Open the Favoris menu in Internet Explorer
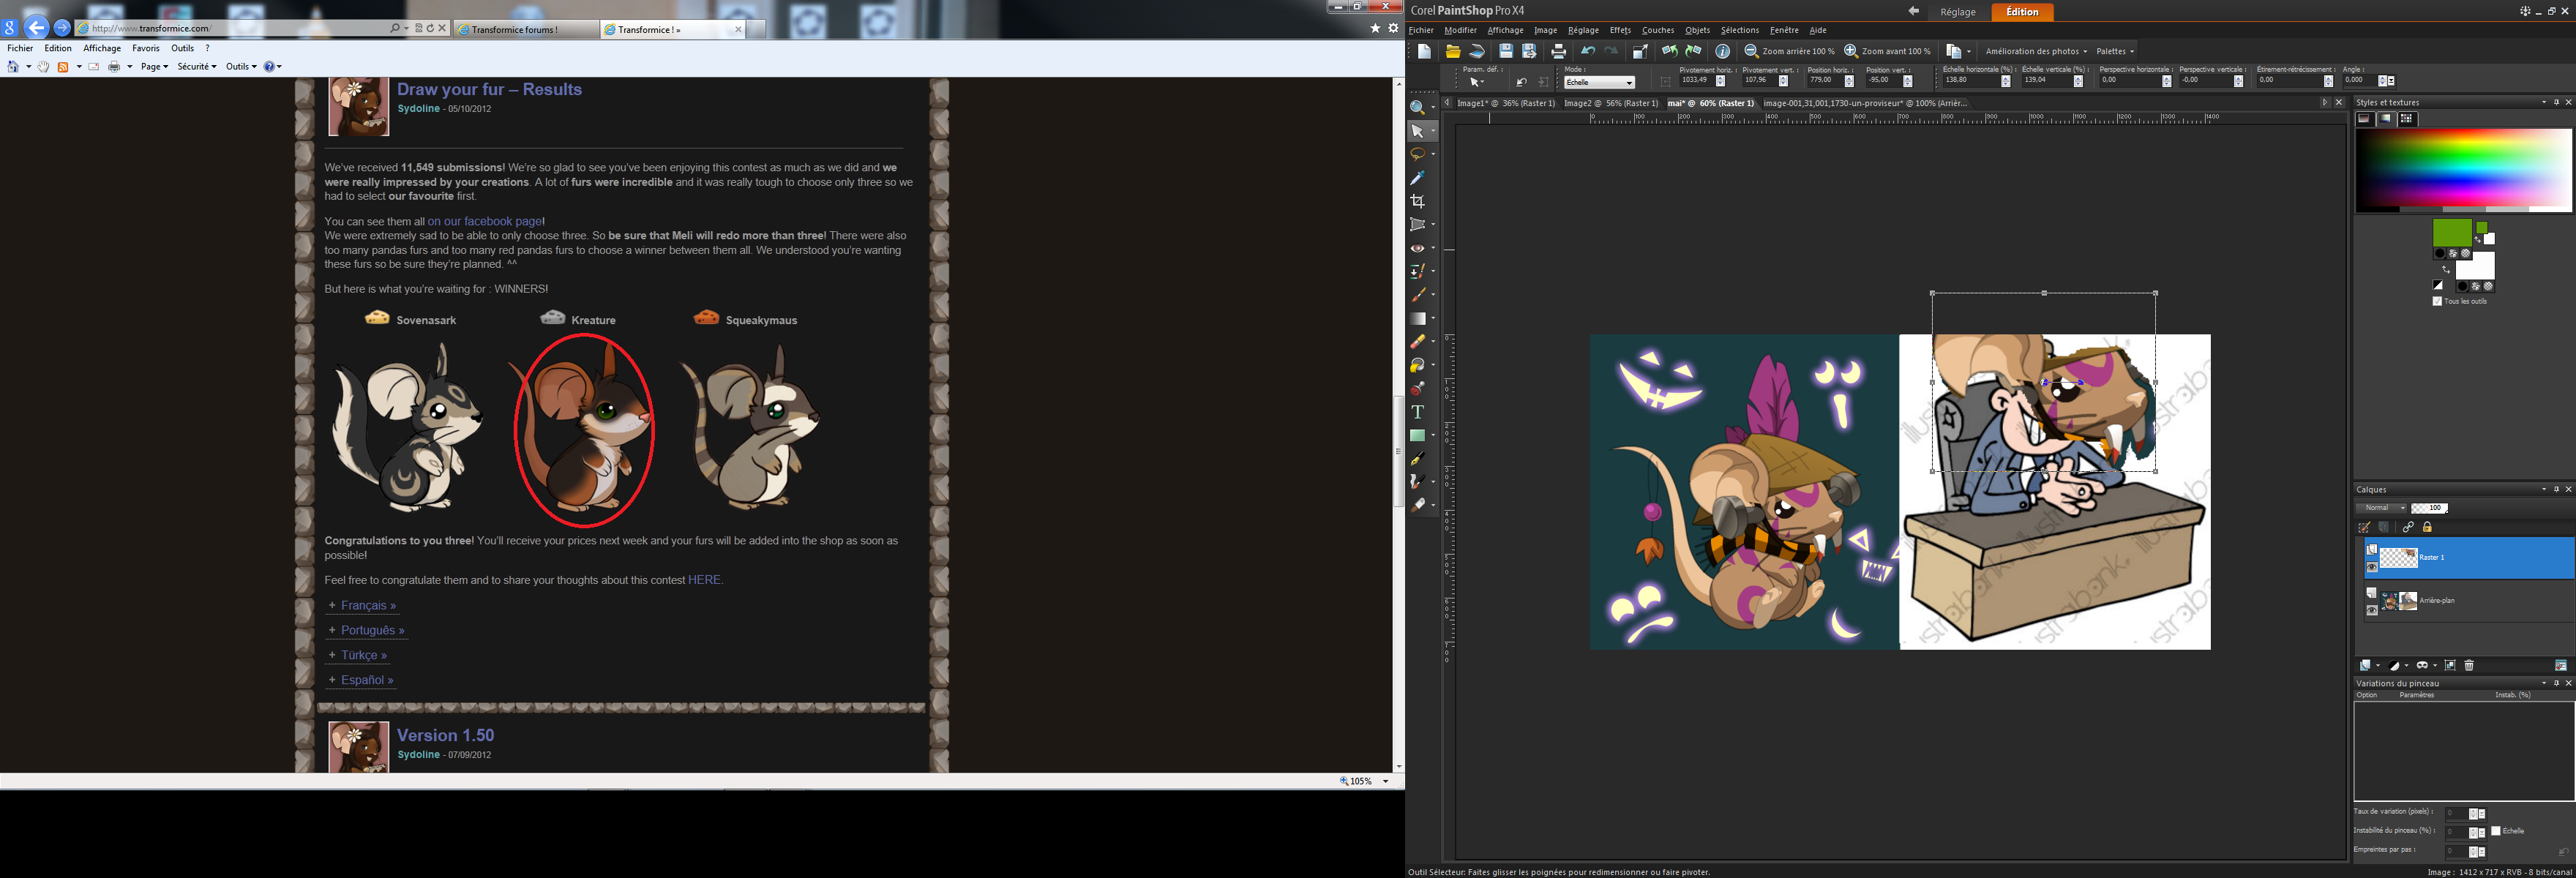This screenshot has width=2576, height=878. 146,48
